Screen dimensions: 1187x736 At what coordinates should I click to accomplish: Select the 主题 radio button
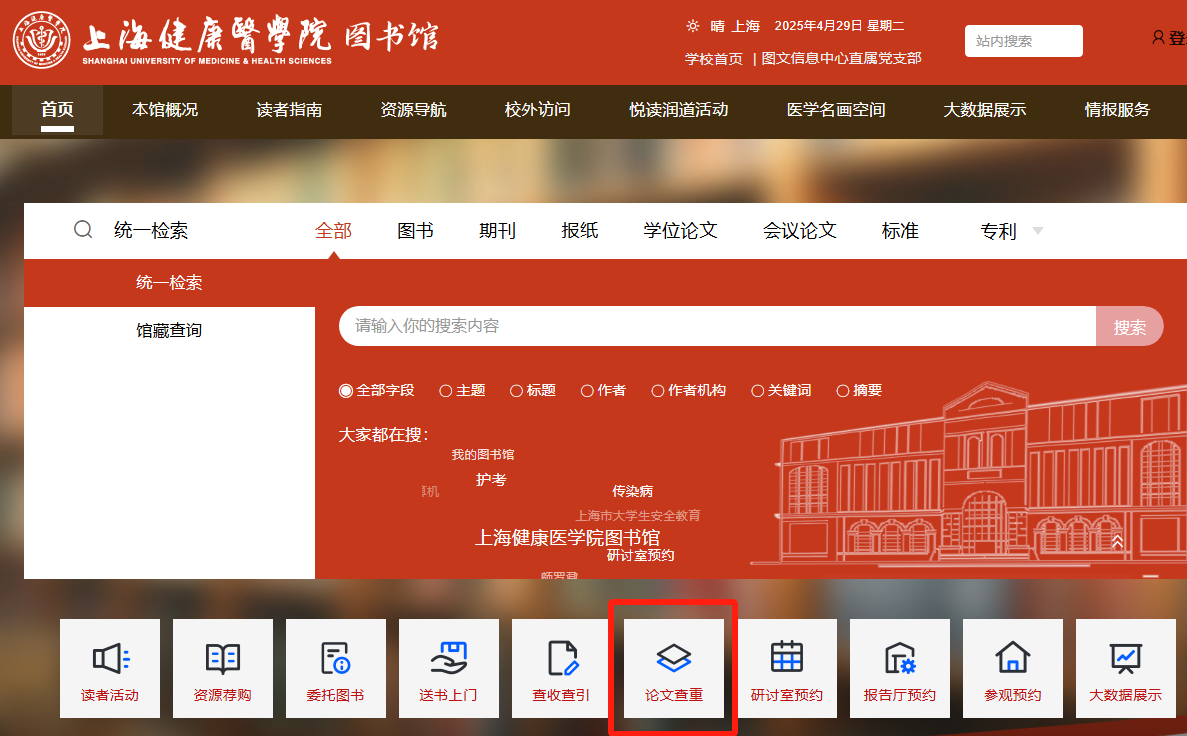(446, 391)
